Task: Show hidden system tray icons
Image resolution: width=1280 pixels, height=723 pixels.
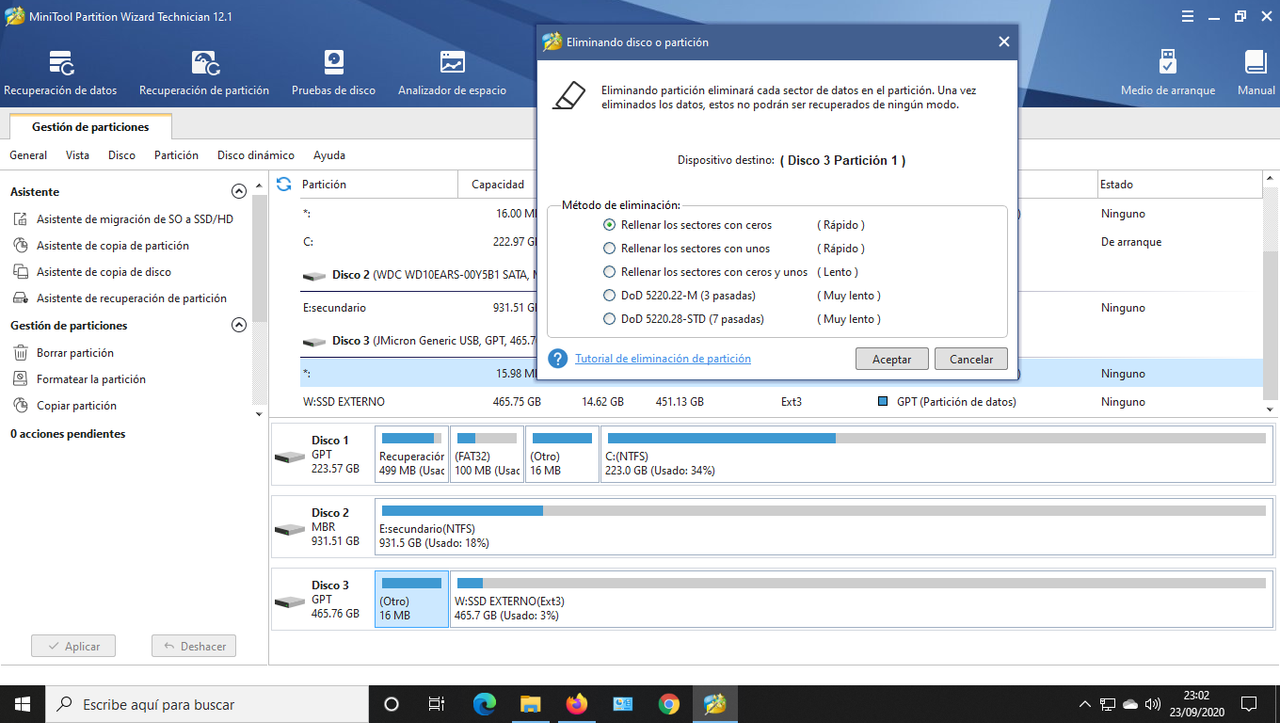Action: (x=1084, y=704)
